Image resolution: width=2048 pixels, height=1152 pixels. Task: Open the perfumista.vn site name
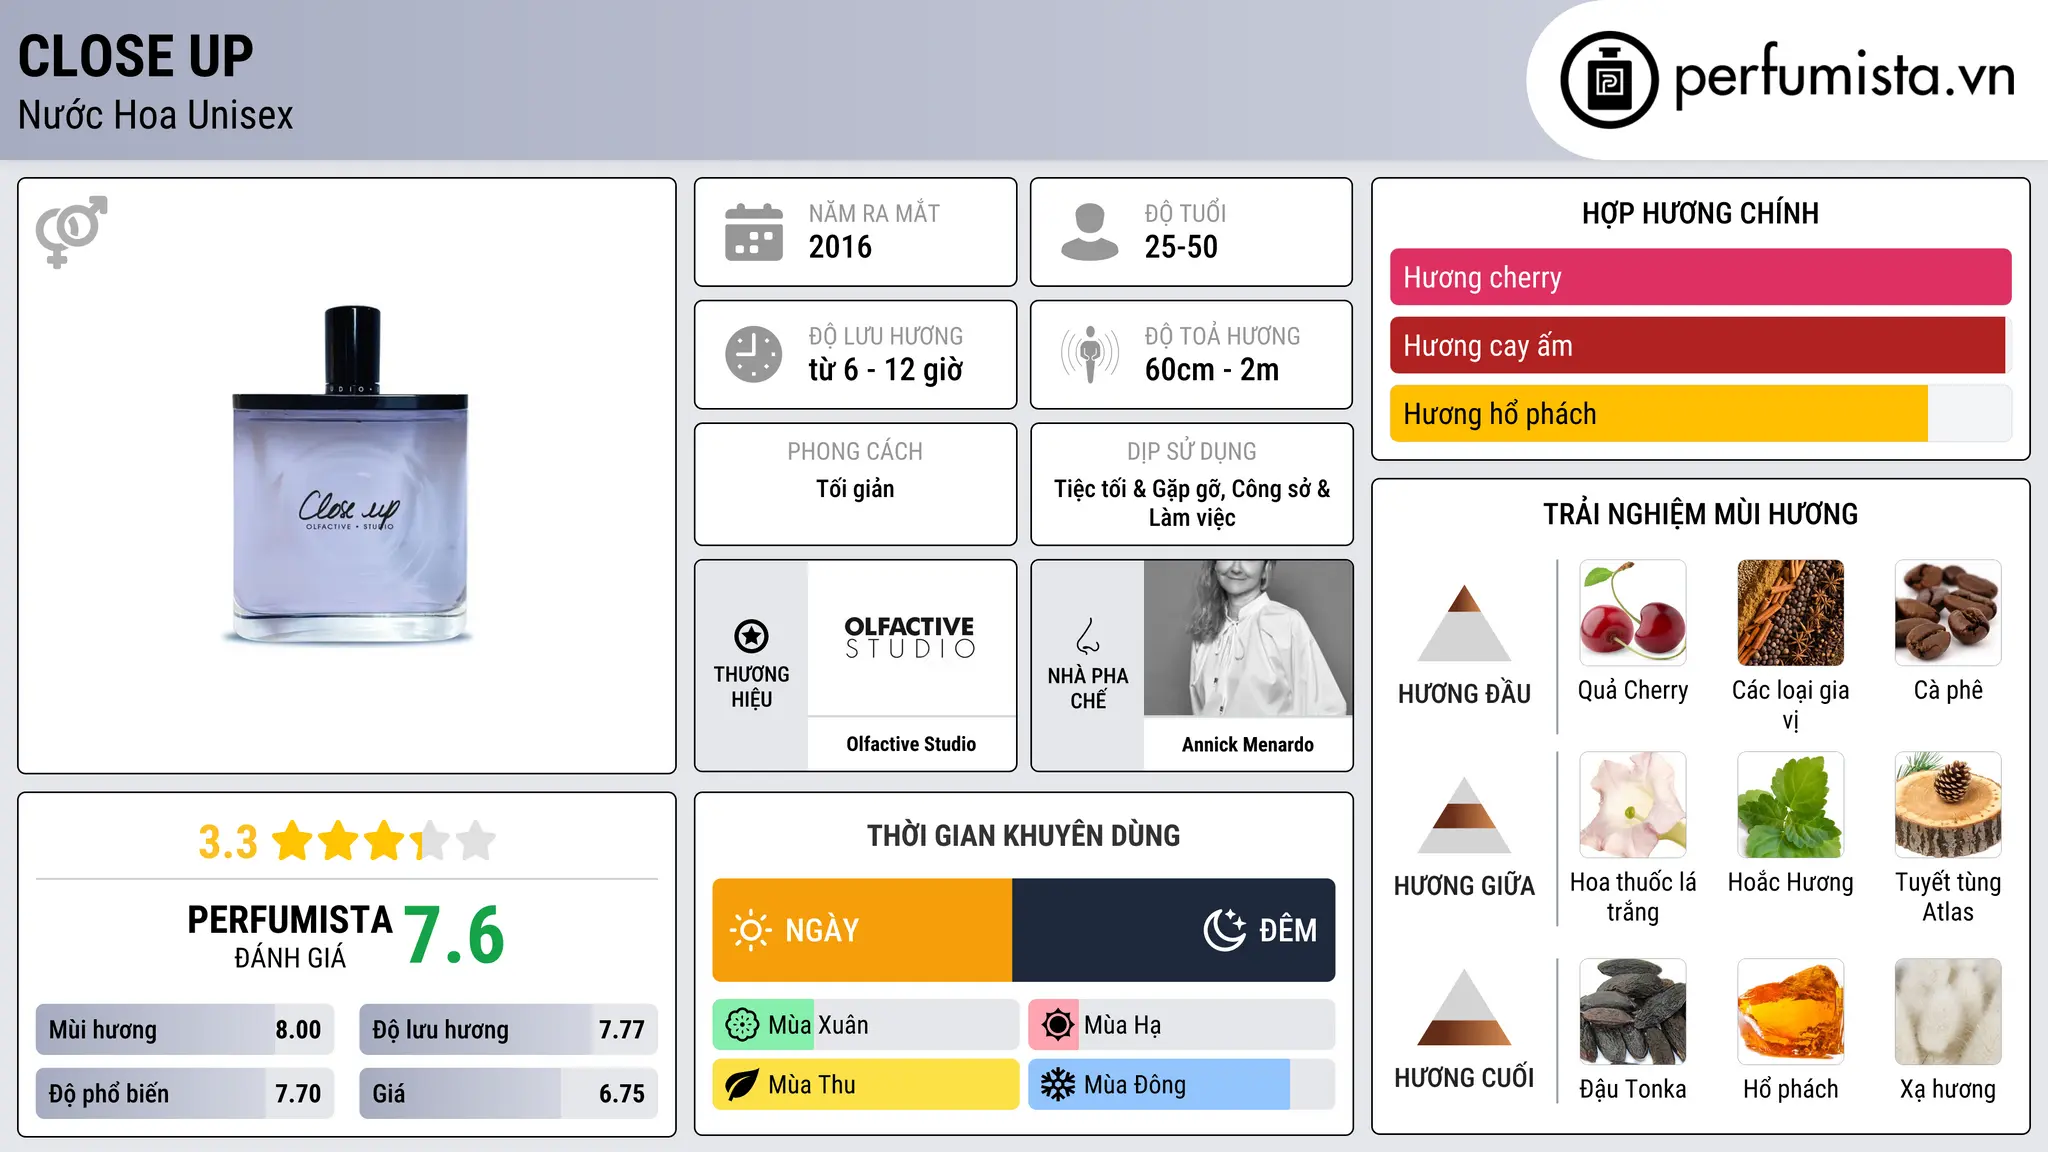(x=1845, y=76)
